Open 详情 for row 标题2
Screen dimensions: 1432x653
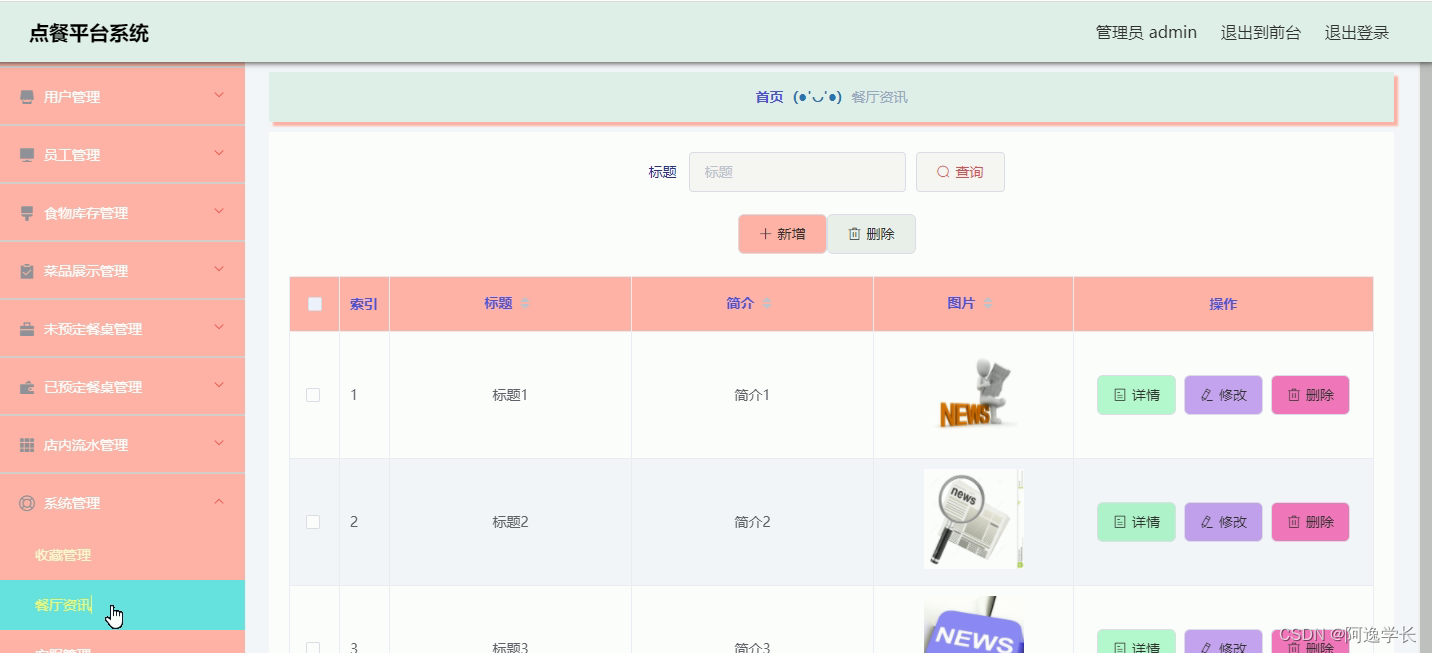(1136, 522)
